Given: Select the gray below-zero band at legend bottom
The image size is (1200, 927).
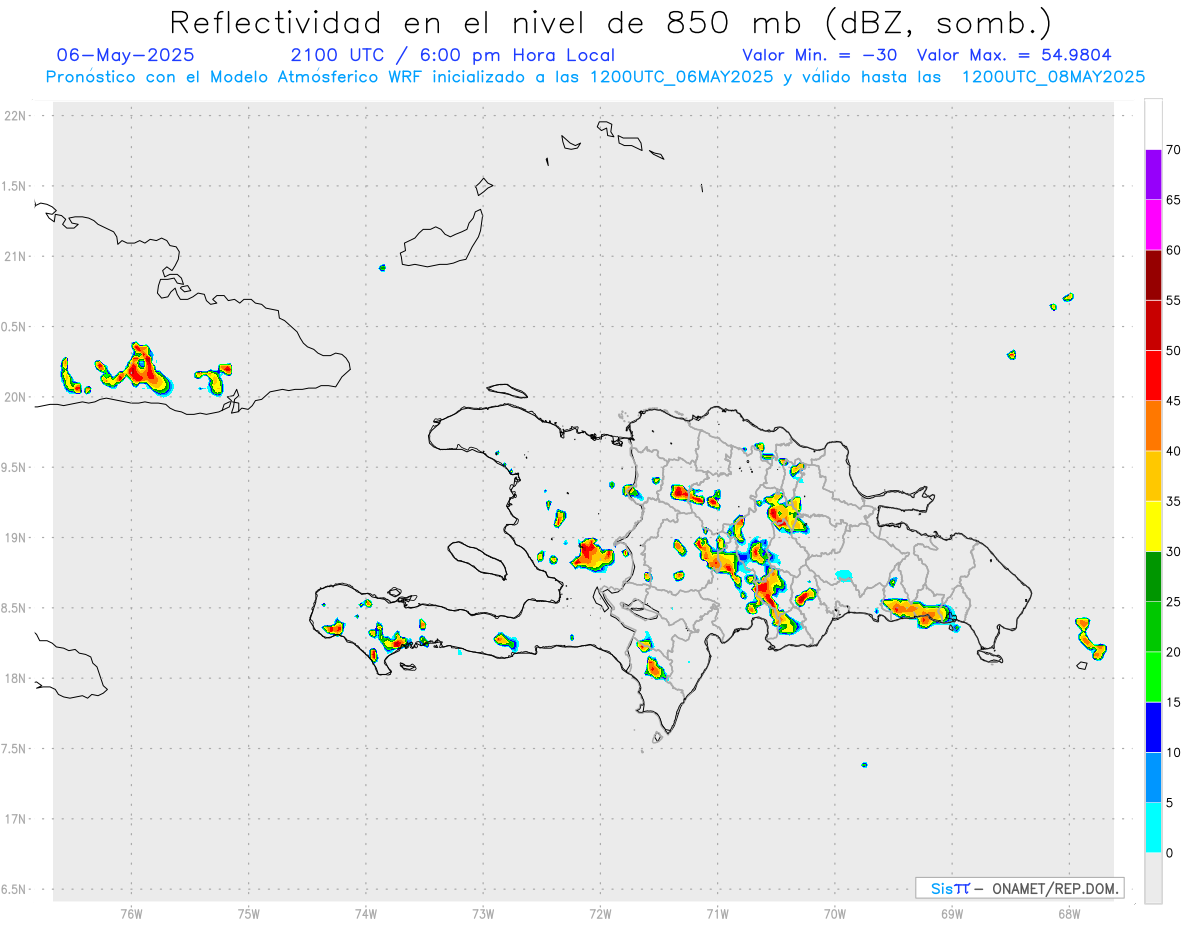Looking at the screenshot, I should coord(1153,878).
